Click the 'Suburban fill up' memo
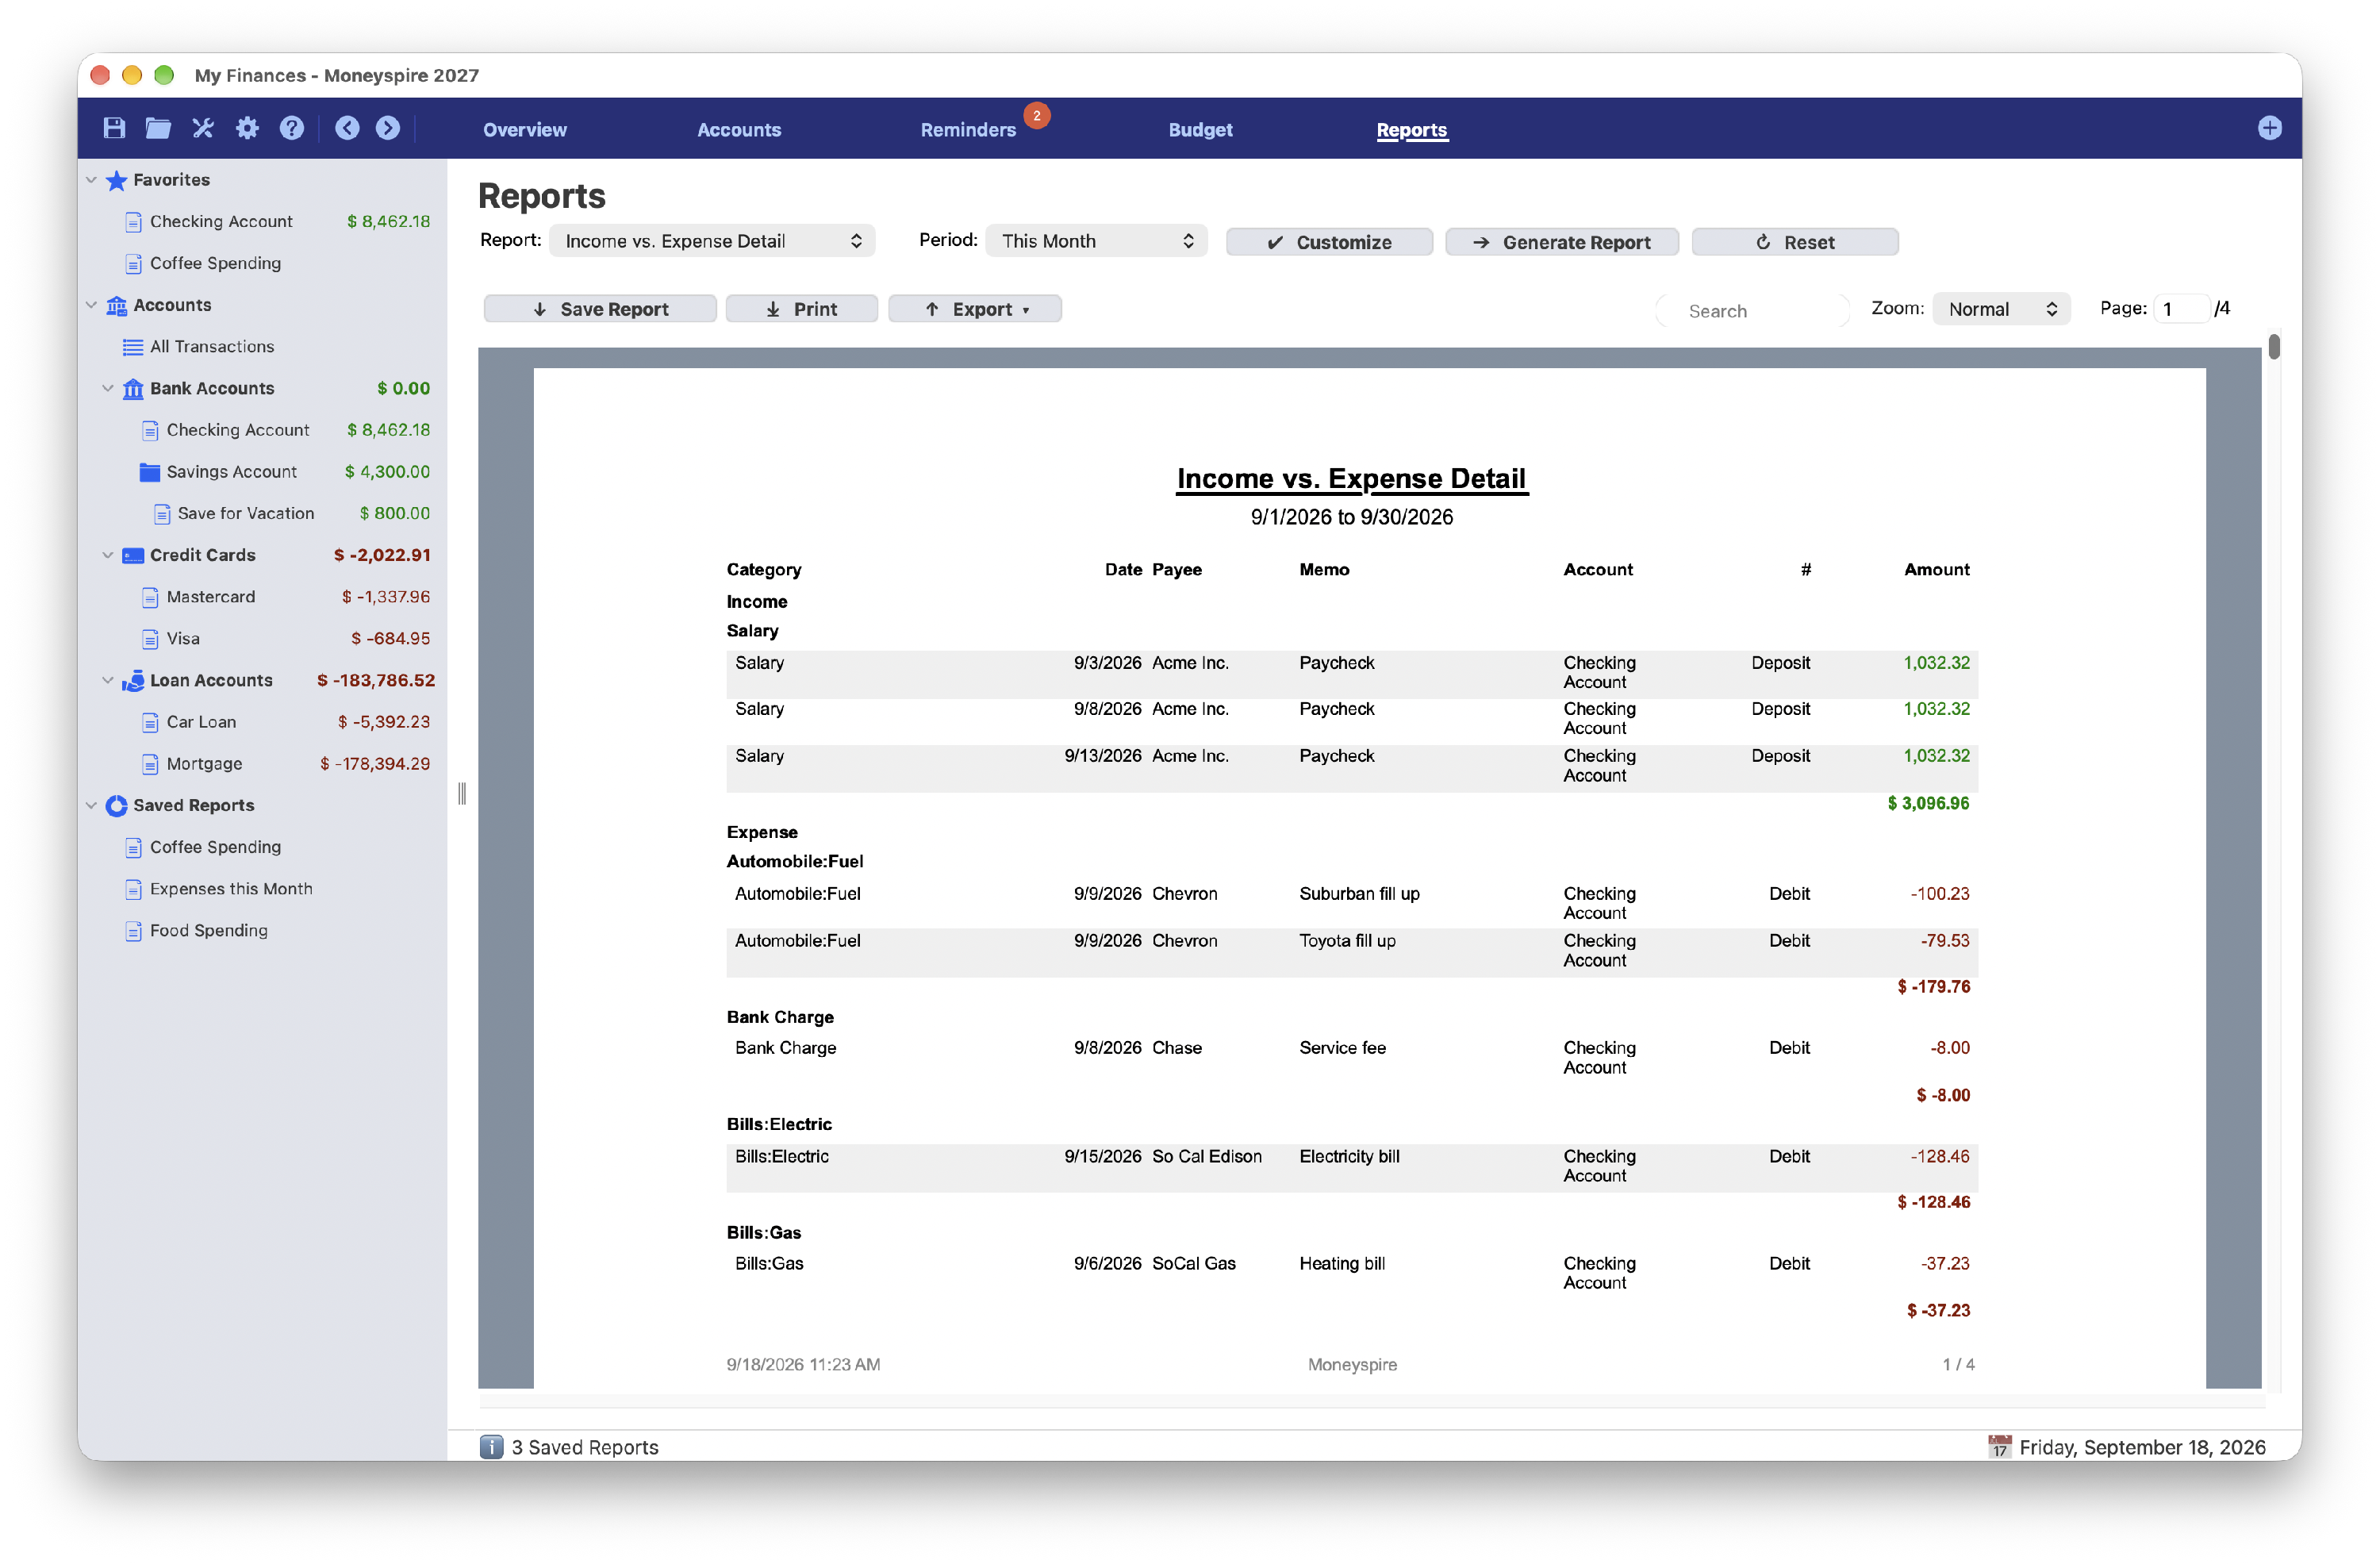This screenshot has height=1564, width=2380. click(x=1359, y=894)
